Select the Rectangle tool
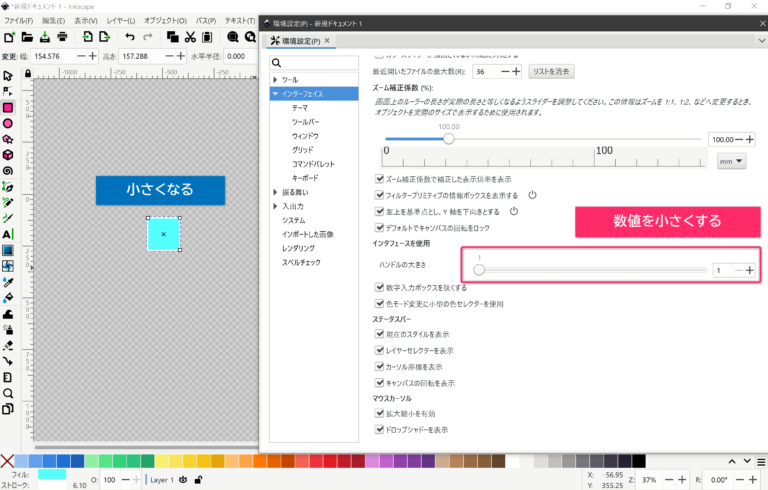 [8, 108]
